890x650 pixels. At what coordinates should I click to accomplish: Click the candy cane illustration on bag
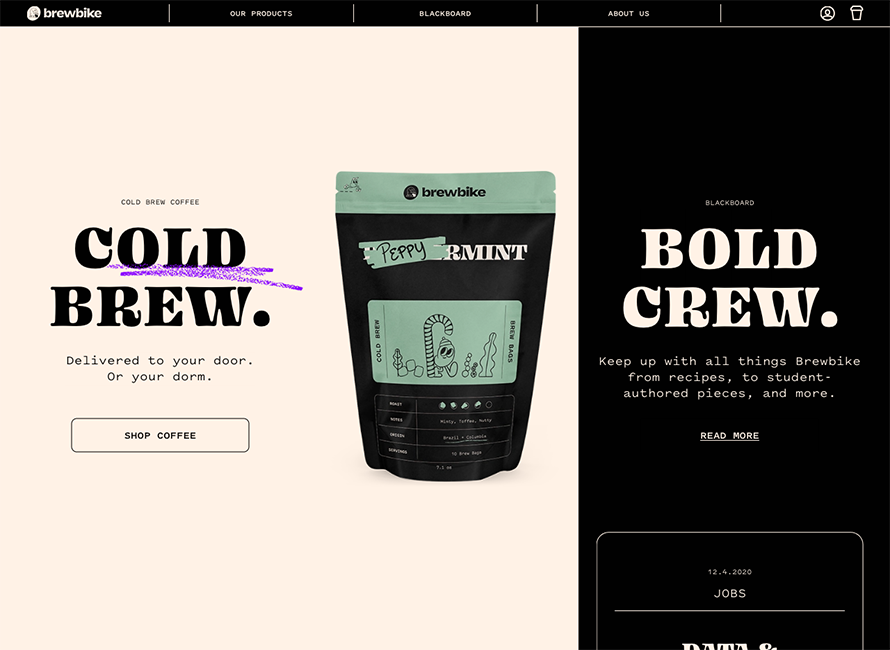click(439, 346)
